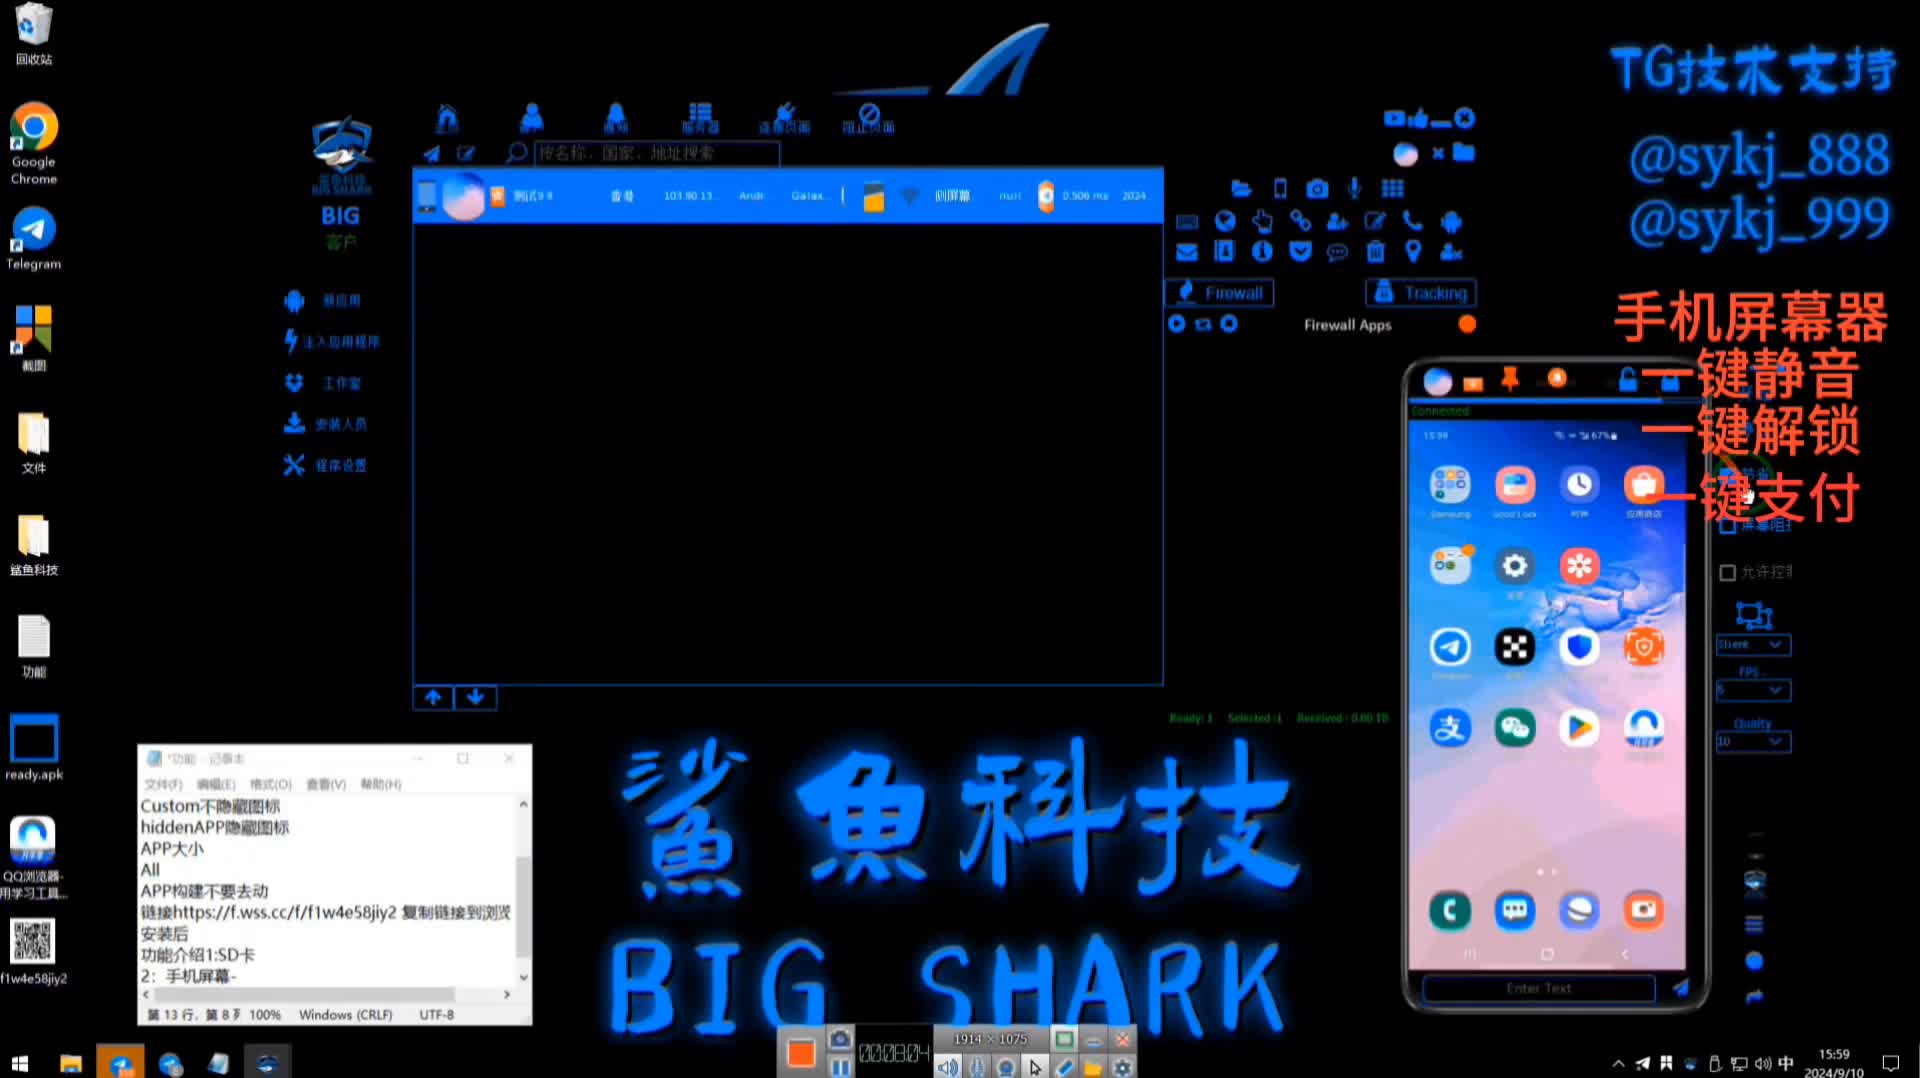Open the 格式(O) menu in Notepad

pos(270,784)
